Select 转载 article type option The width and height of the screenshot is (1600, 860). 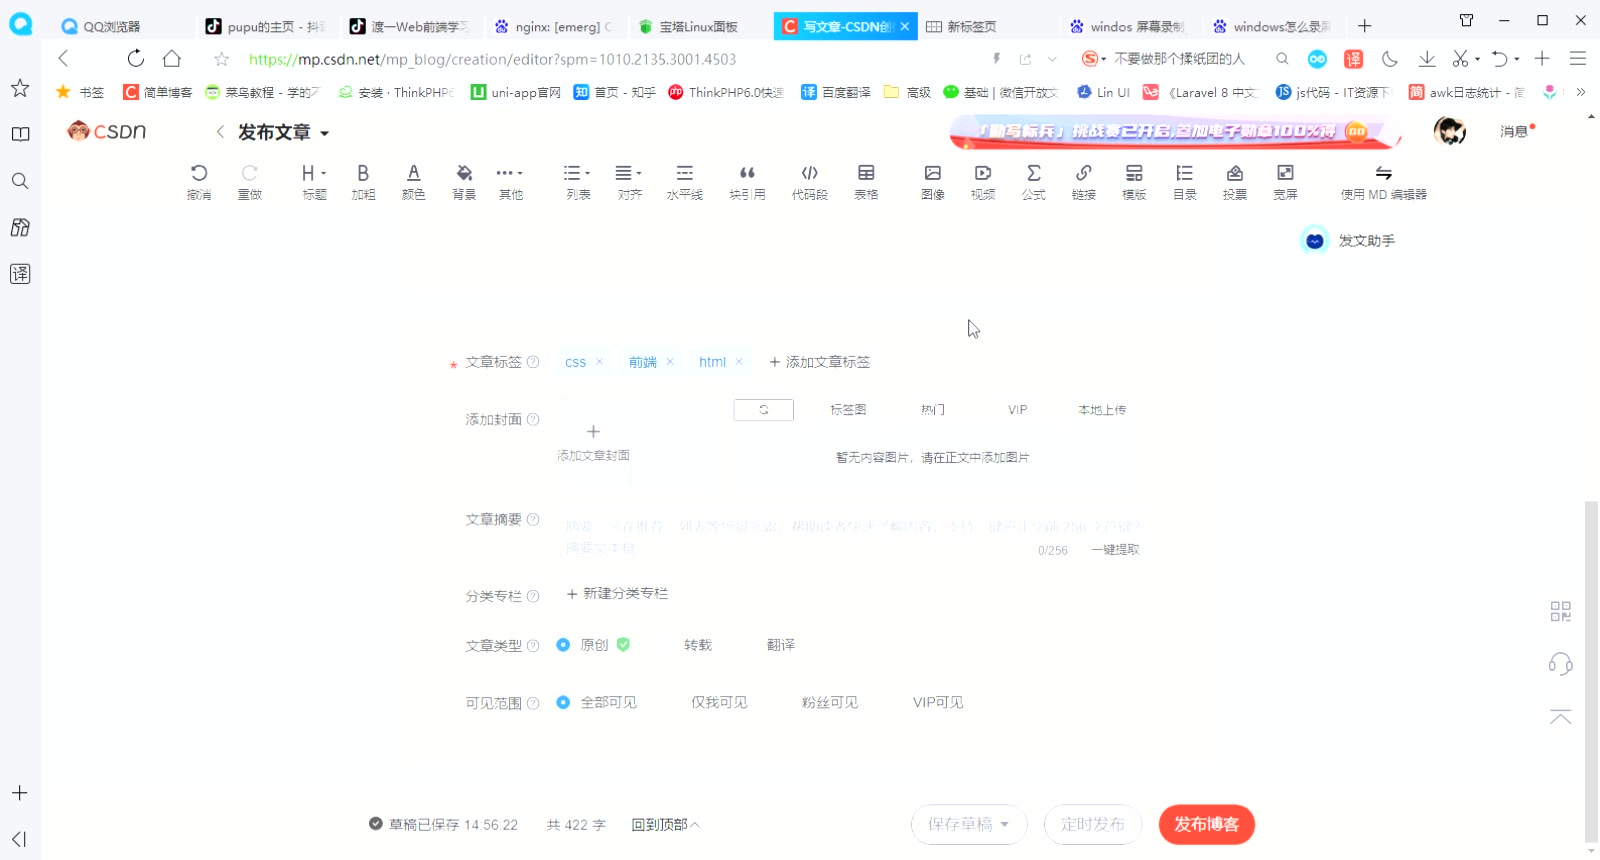[697, 646]
